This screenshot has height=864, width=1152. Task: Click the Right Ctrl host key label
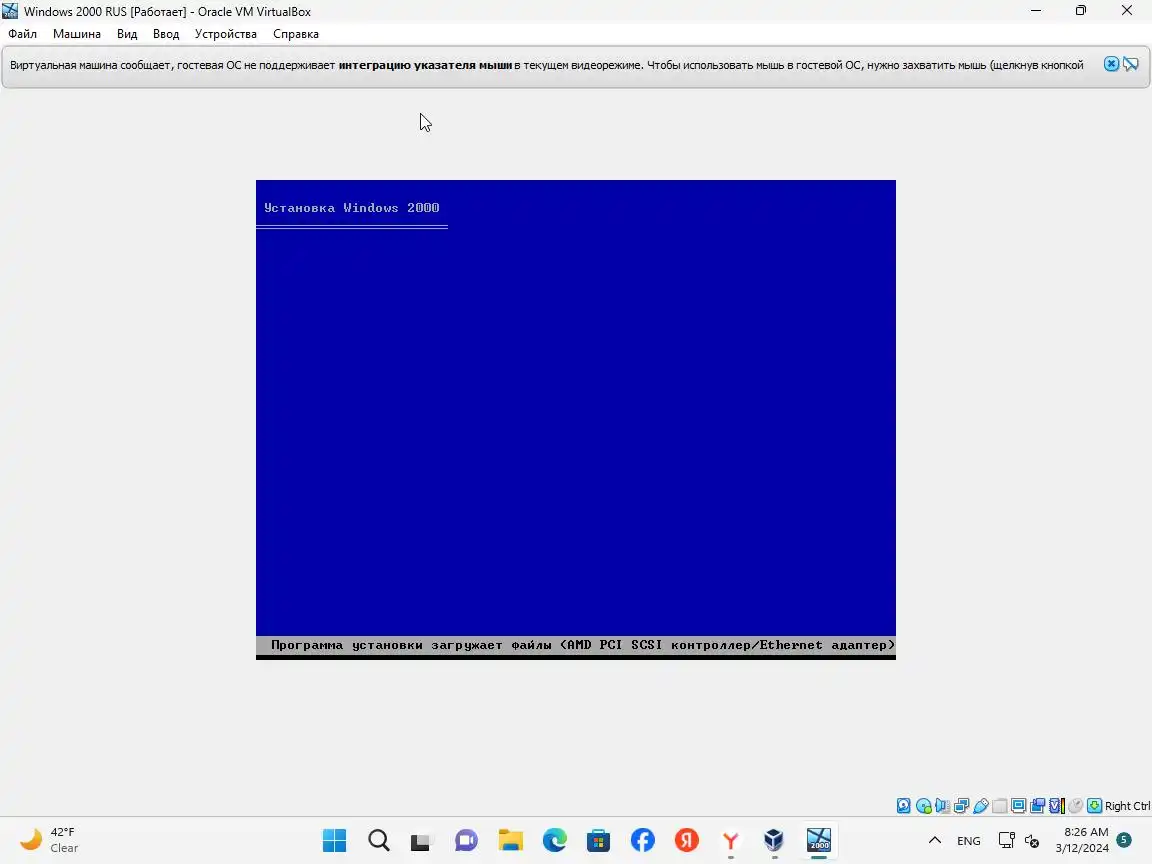pyautogui.click(x=1128, y=806)
